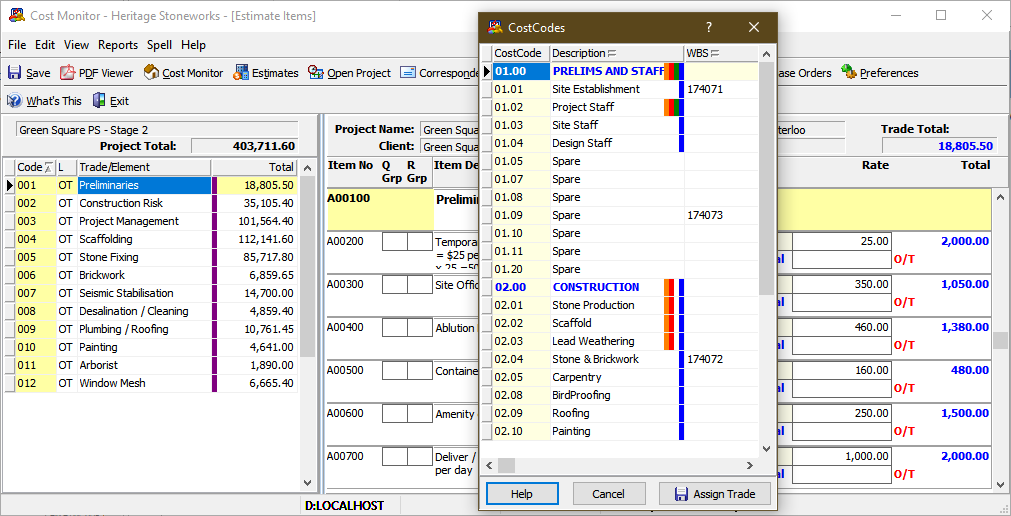Viewport: 1011px width, 516px height.
Task: Click the Cancel button in CostCodes dialog
Action: tap(608, 494)
